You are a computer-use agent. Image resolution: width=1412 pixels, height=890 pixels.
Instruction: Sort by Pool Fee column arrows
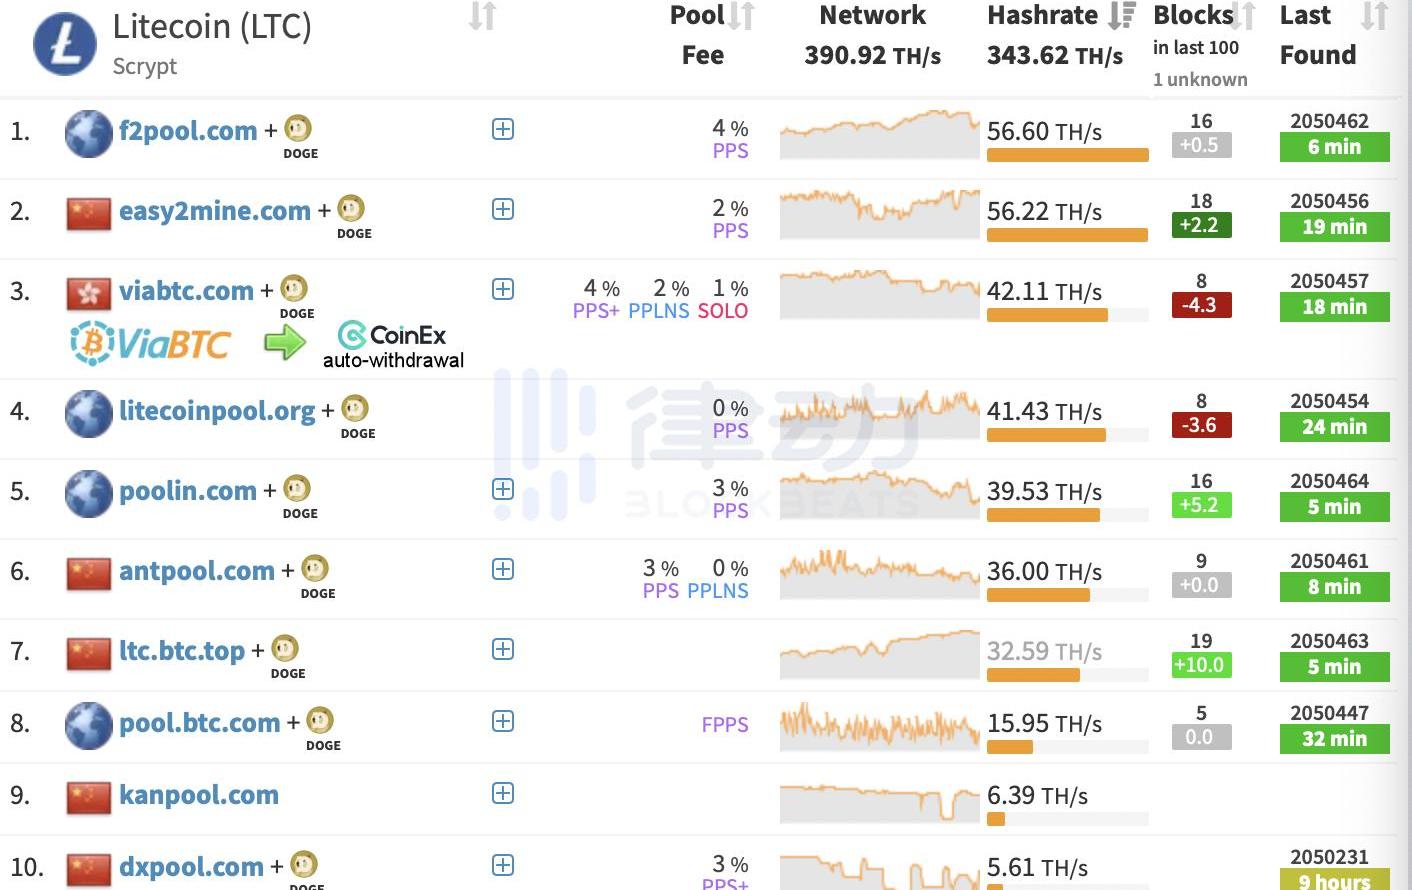click(741, 16)
